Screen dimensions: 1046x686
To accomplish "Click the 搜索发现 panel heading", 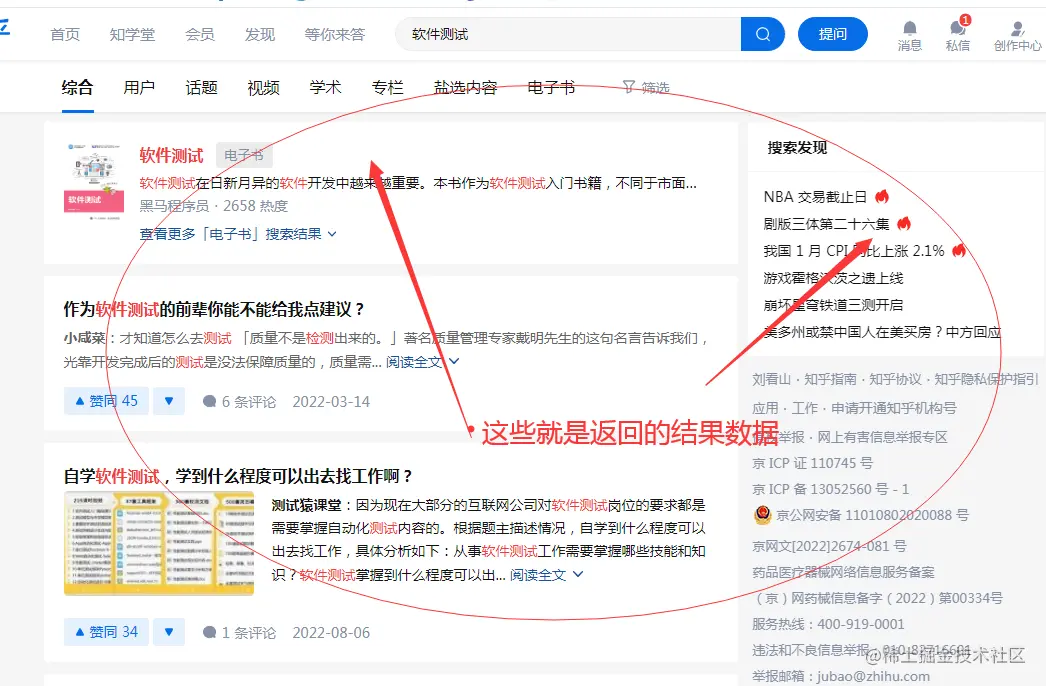I will [x=797, y=147].
